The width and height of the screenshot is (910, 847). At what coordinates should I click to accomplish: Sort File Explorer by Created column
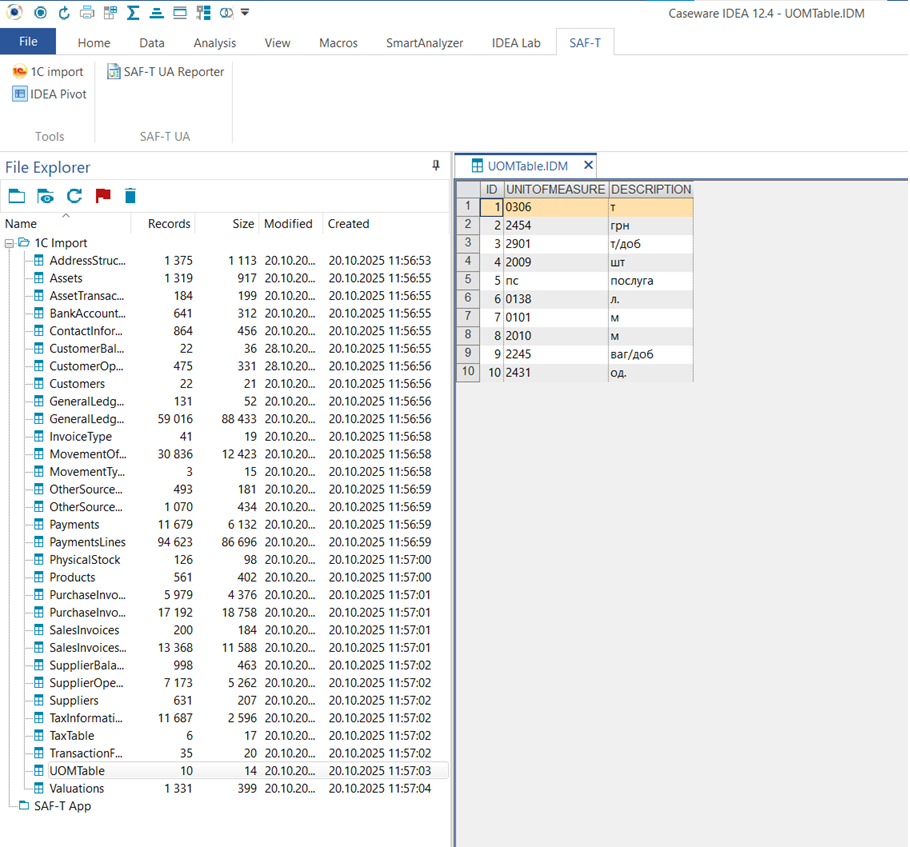pyautogui.click(x=349, y=224)
